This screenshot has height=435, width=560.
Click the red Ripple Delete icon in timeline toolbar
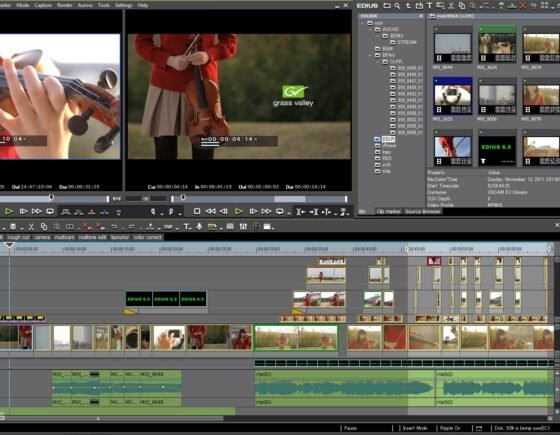(x=100, y=226)
